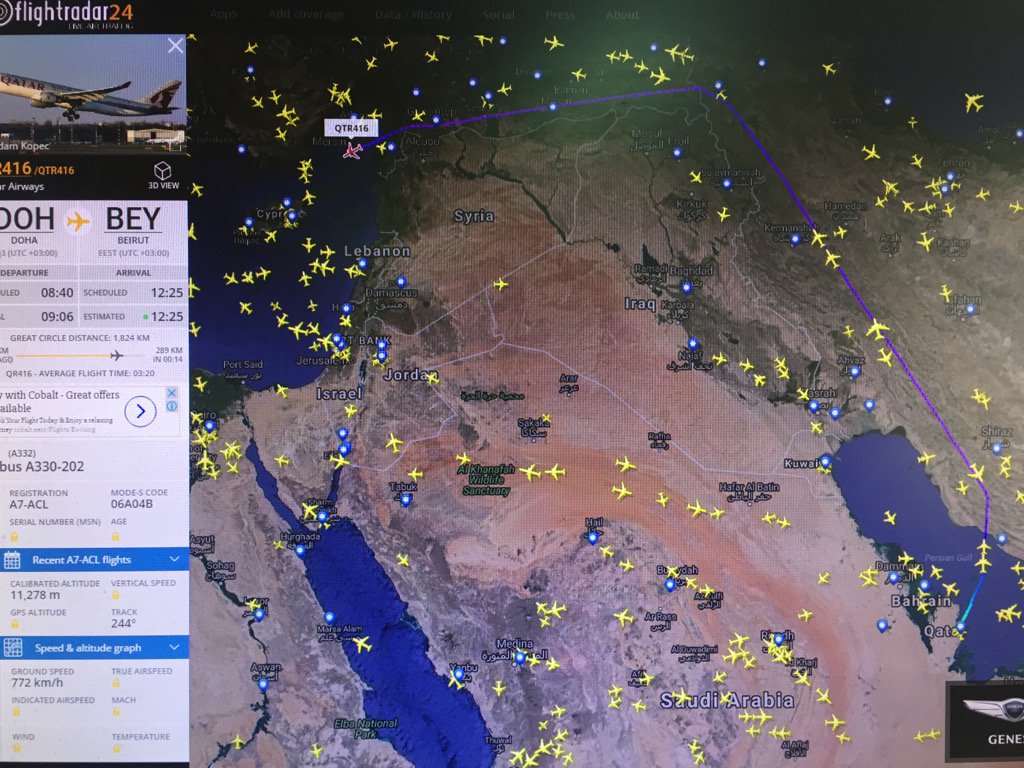Viewport: 1024px width, 768px height.
Task: Click the lock icon under True Airspeed
Action: [116, 684]
